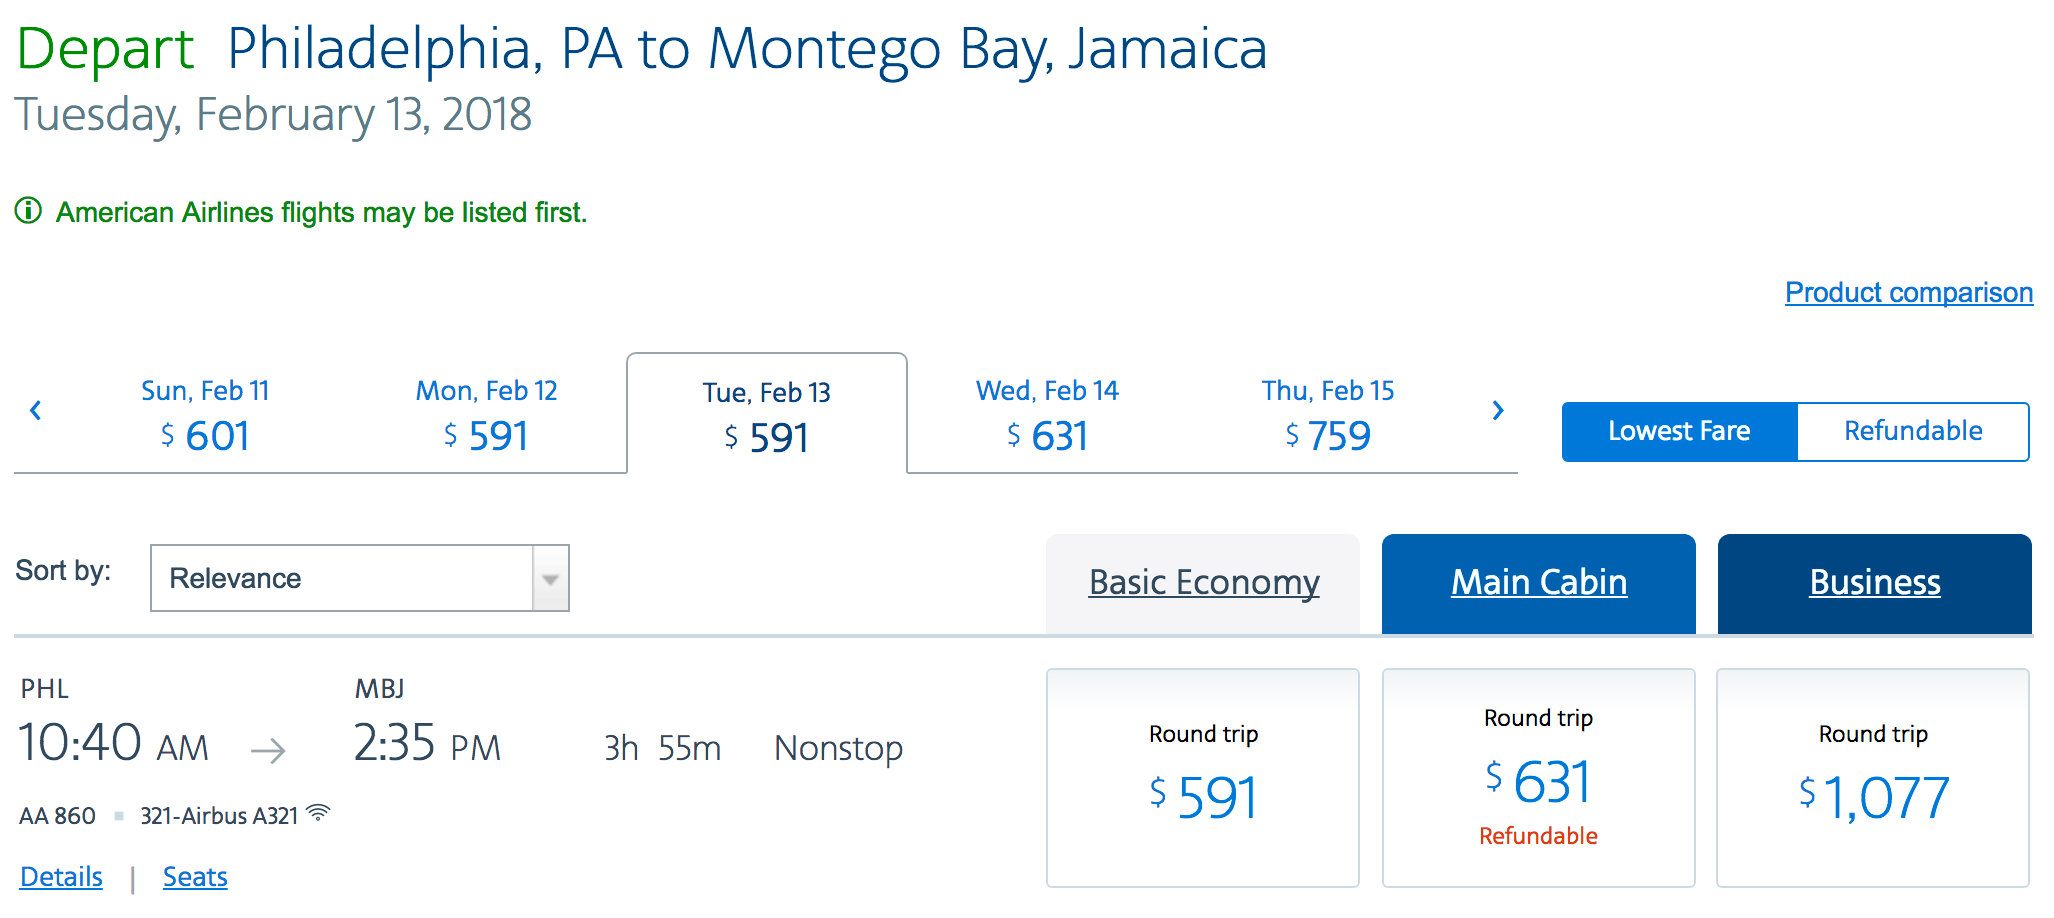Choose the $1,077 Business round trip fare
Screen dimensions: 2054x918
click(x=1873, y=778)
